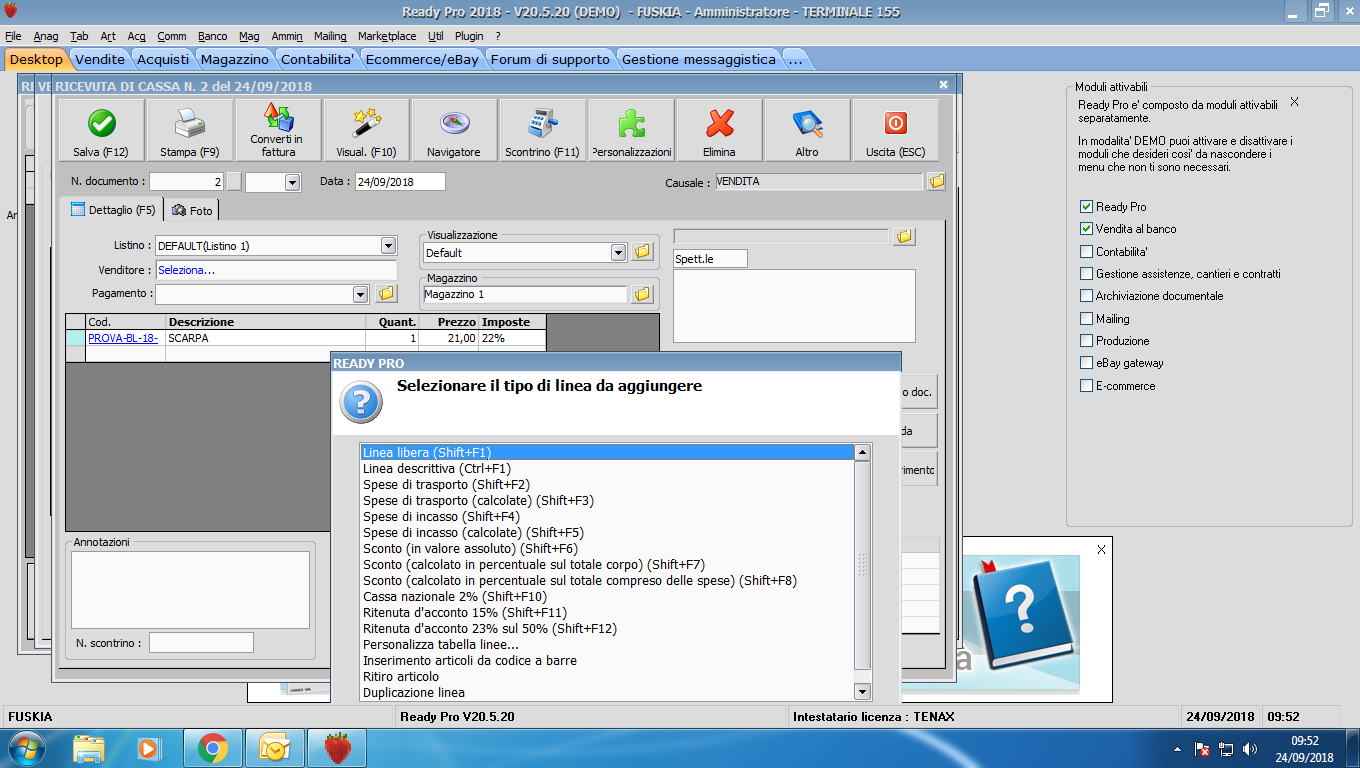Open Personalizzazioni puzzle icon
Image resolution: width=1360 pixels, height=768 pixels.
(x=631, y=130)
